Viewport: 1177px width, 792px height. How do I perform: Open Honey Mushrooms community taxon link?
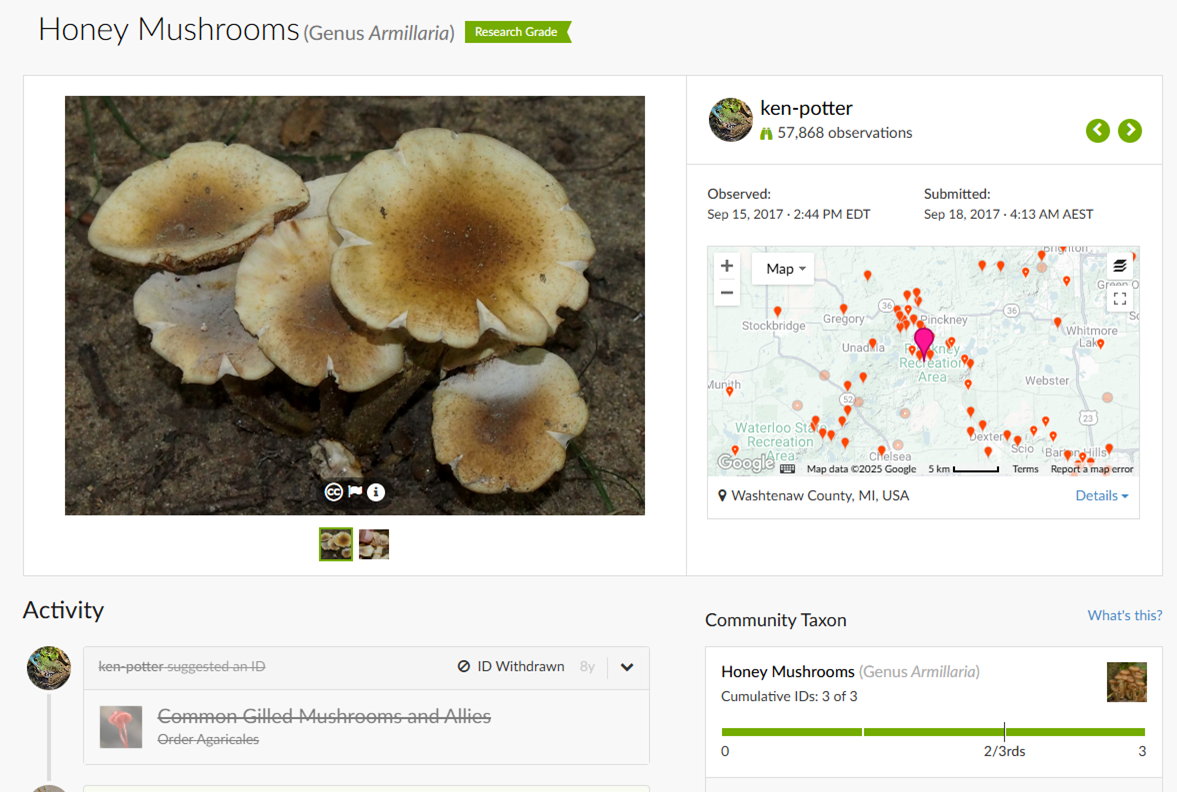[788, 672]
